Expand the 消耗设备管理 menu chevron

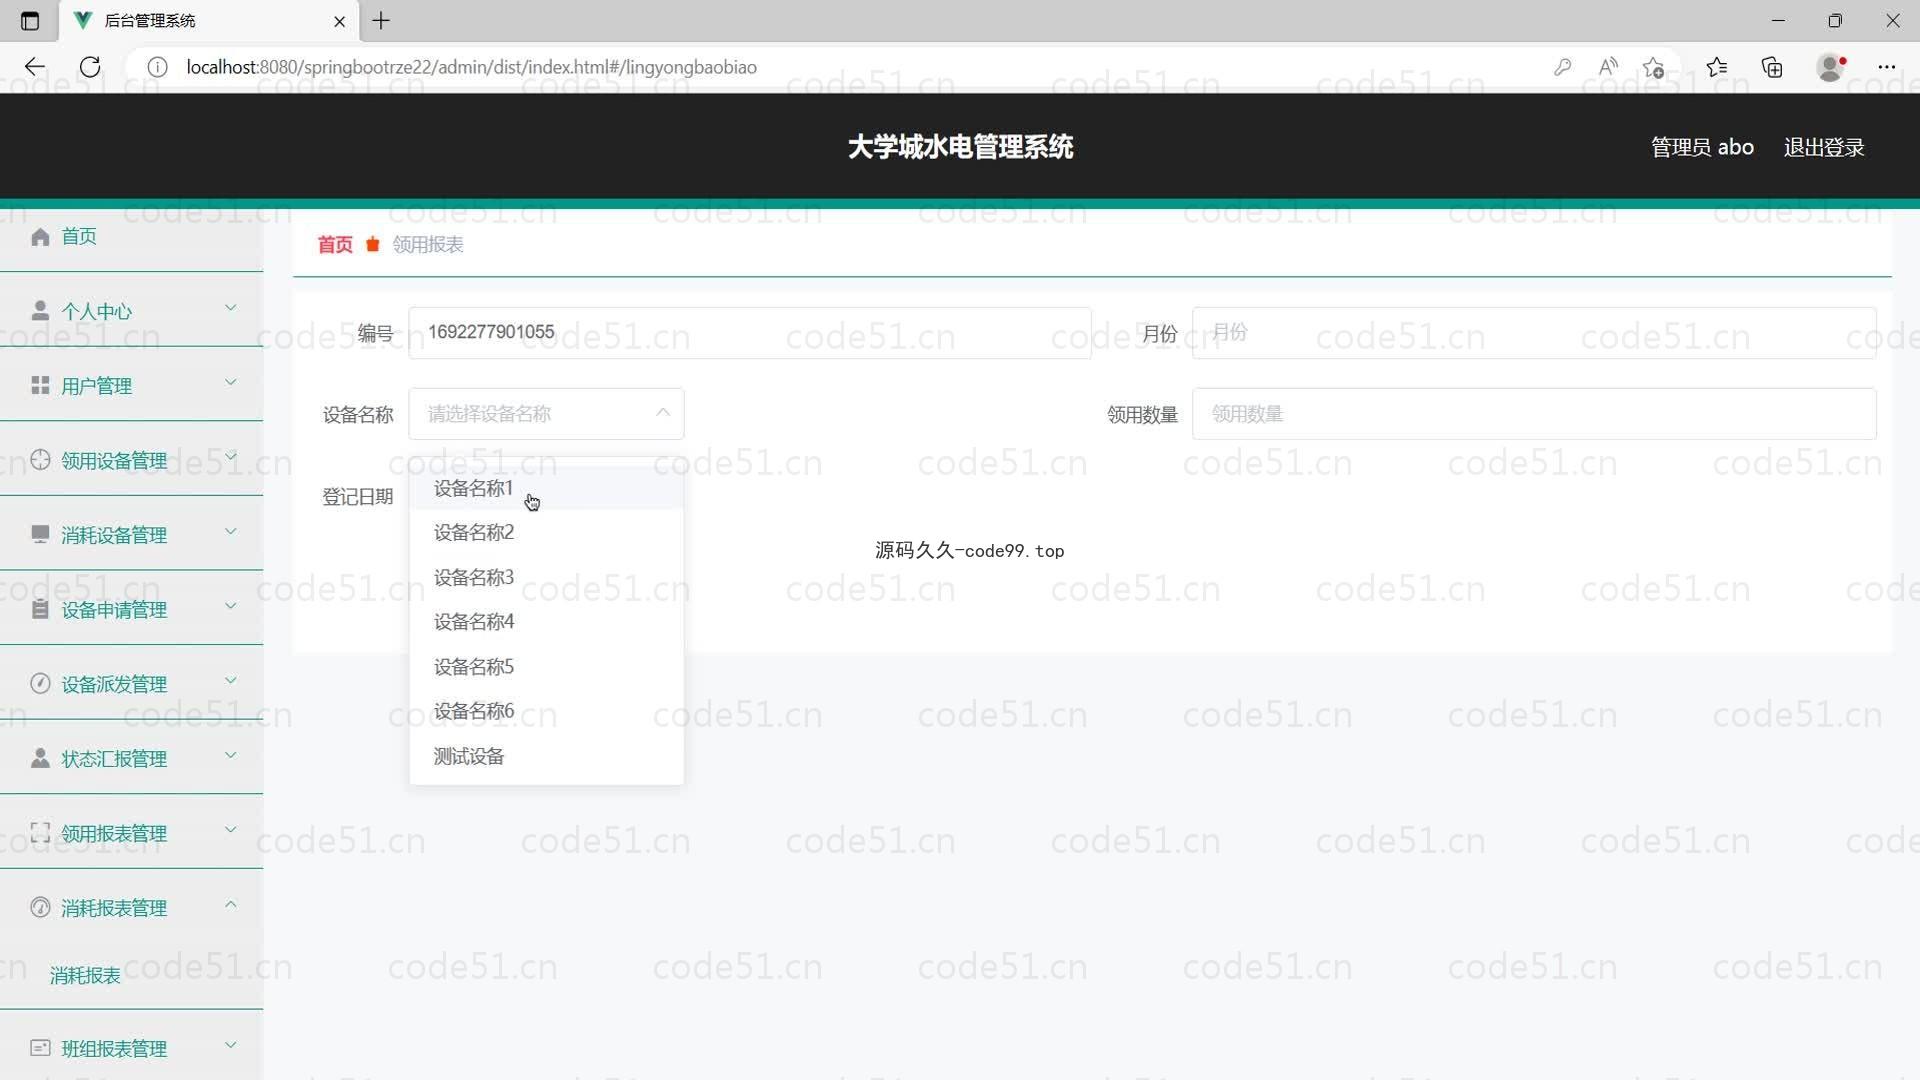click(x=231, y=531)
